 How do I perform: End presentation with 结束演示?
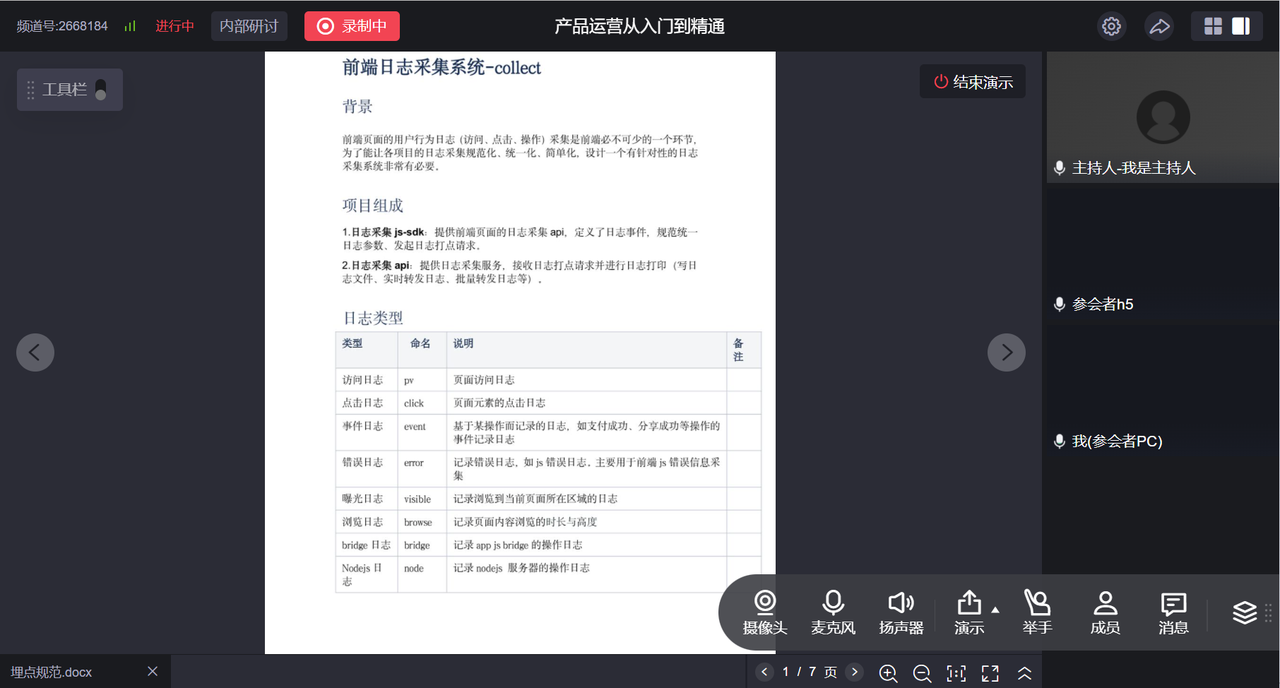pos(973,82)
